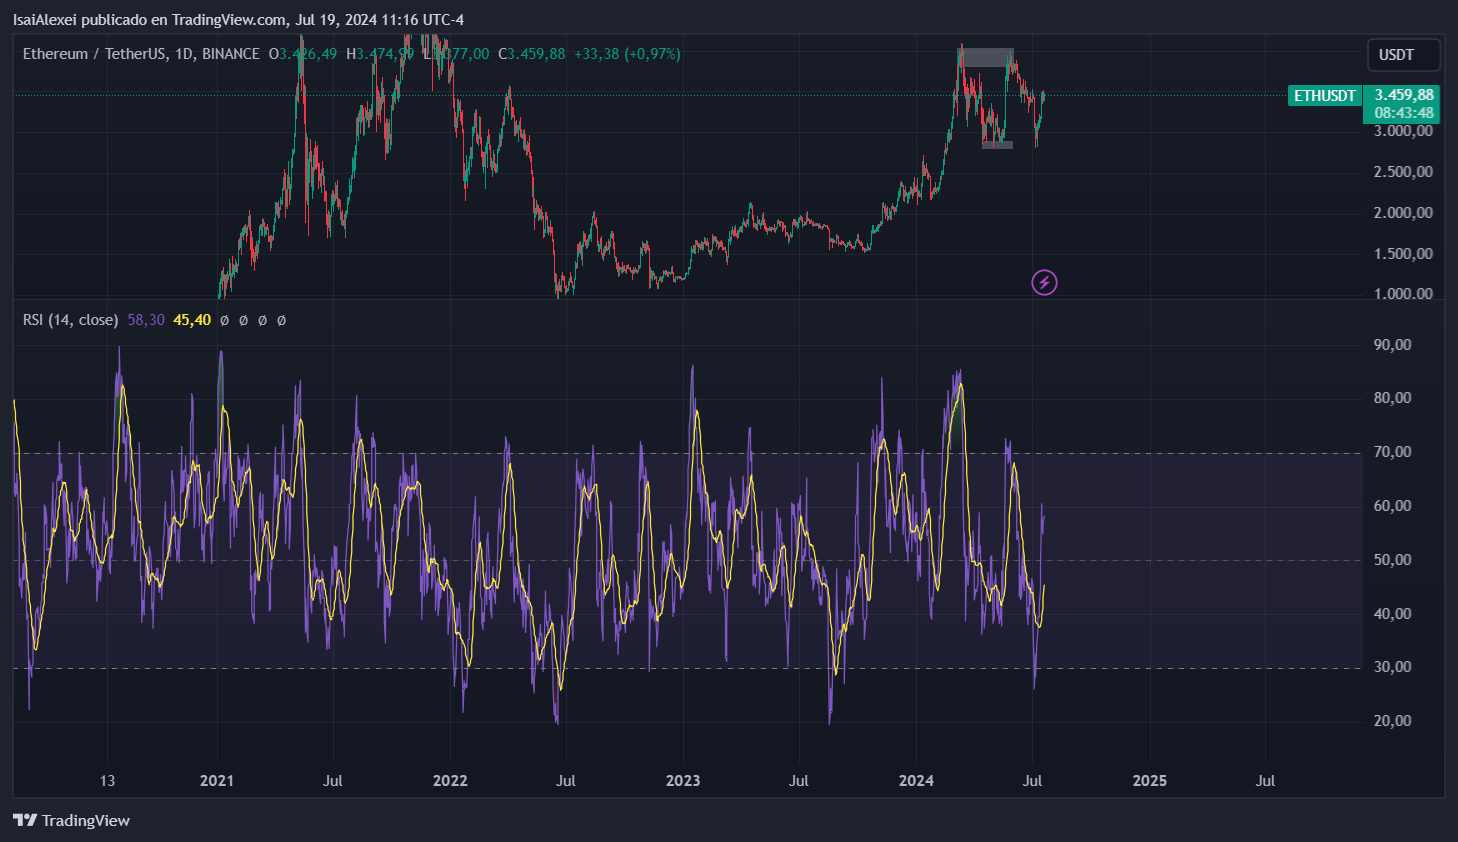Click the 70,00 RSI overbought level label
1458x842 pixels.
(1393, 452)
